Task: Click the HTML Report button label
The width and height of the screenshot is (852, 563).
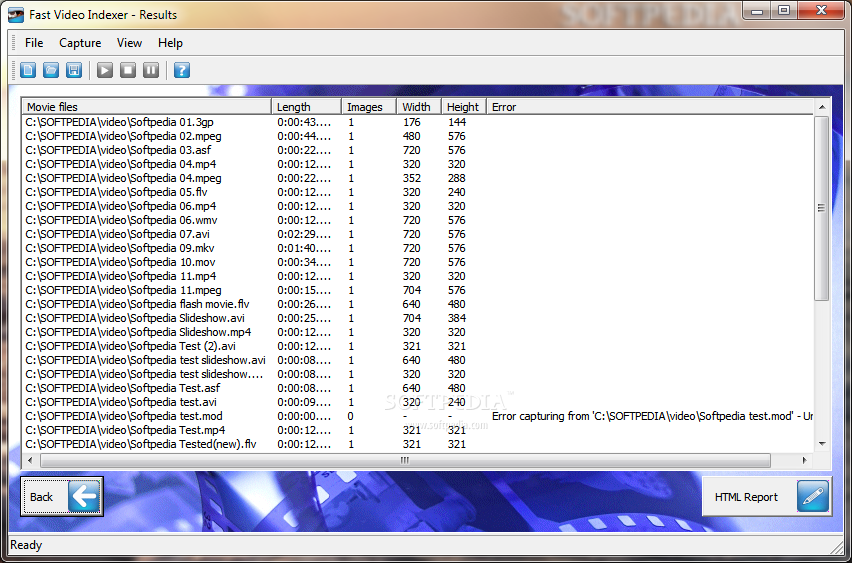Action: pyautogui.click(x=746, y=497)
